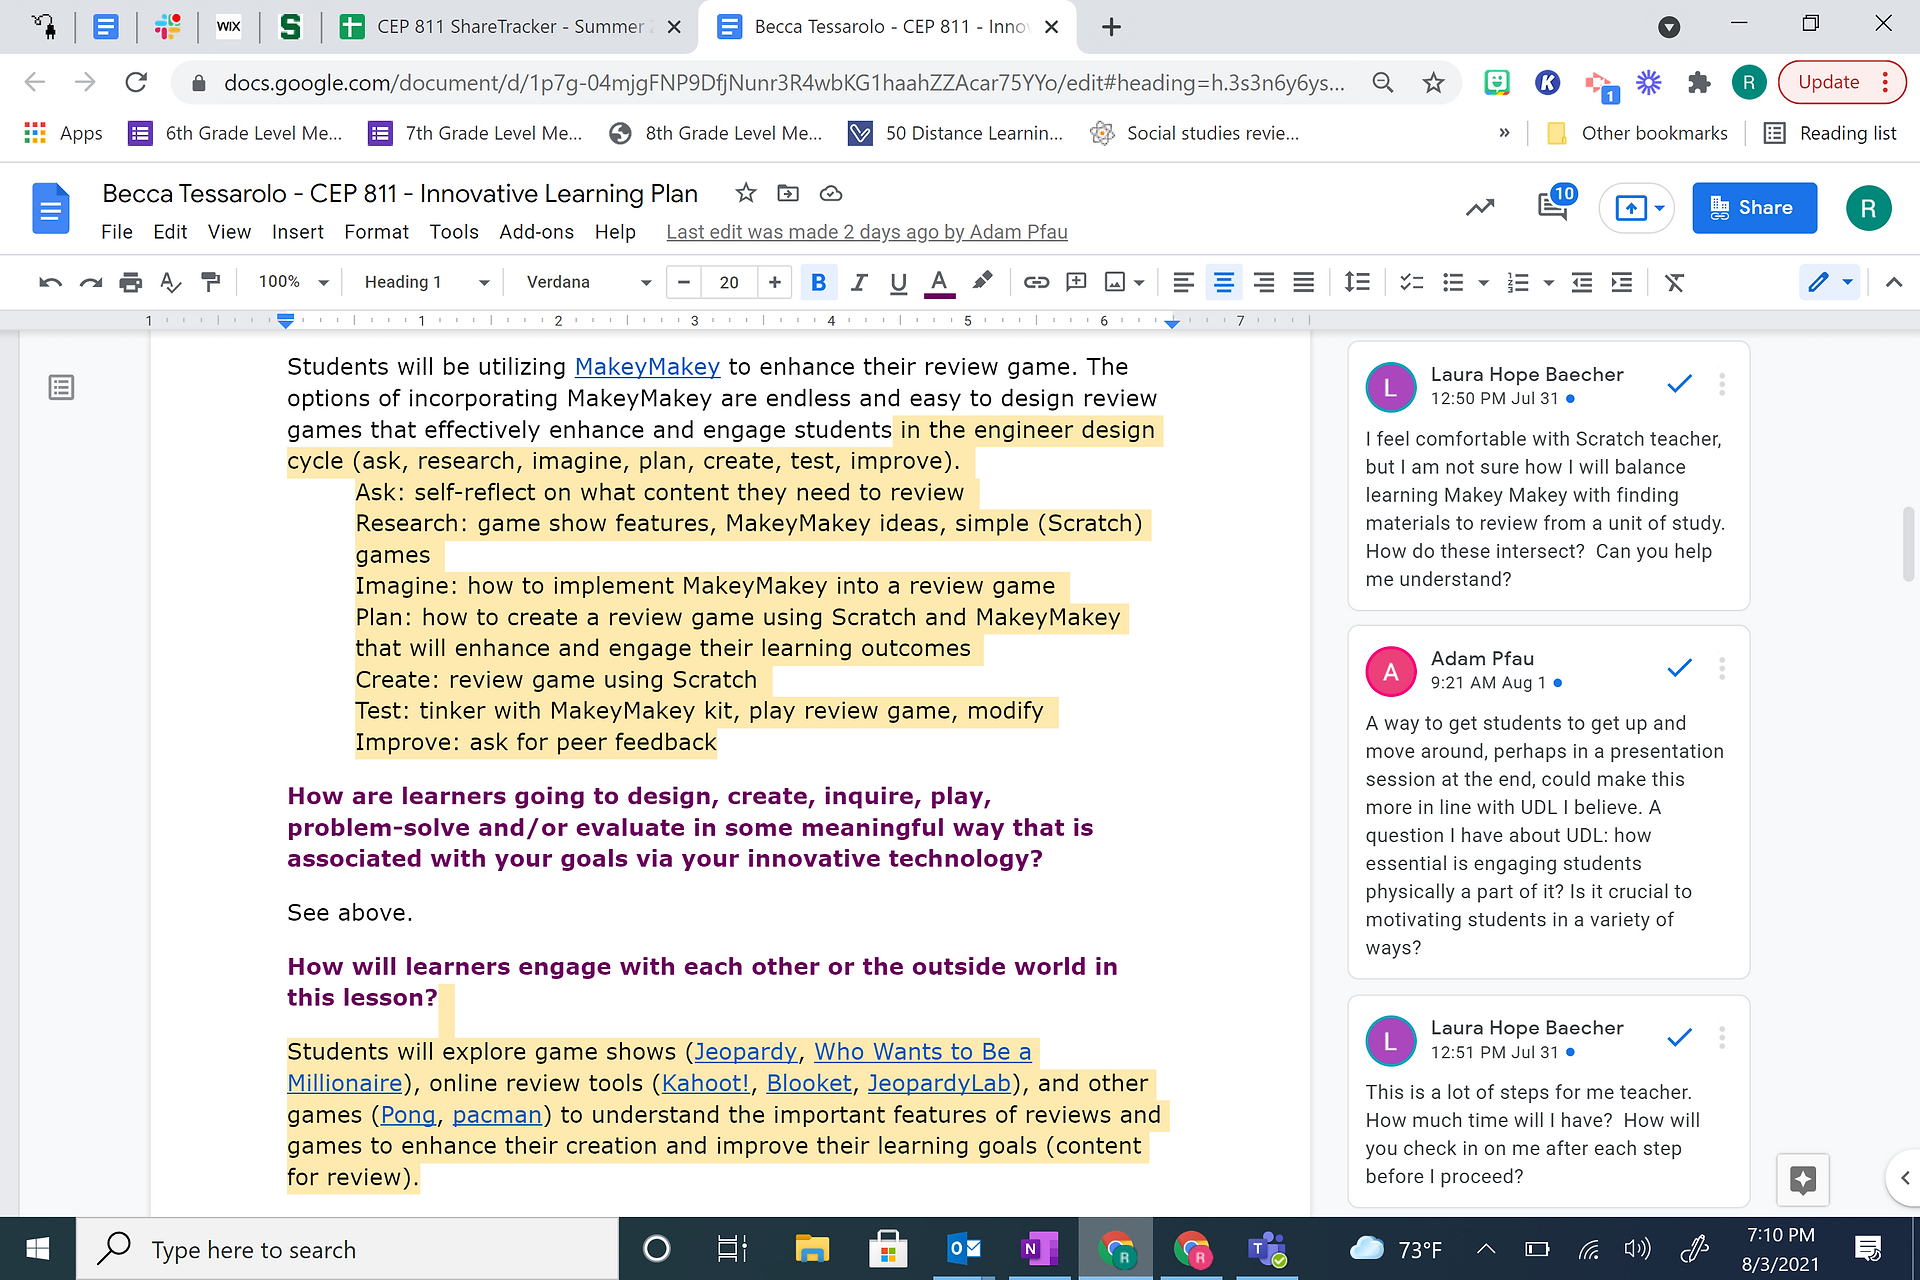The height and width of the screenshot is (1280, 1920).
Task: Open the Explore tool
Action: [1803, 1179]
